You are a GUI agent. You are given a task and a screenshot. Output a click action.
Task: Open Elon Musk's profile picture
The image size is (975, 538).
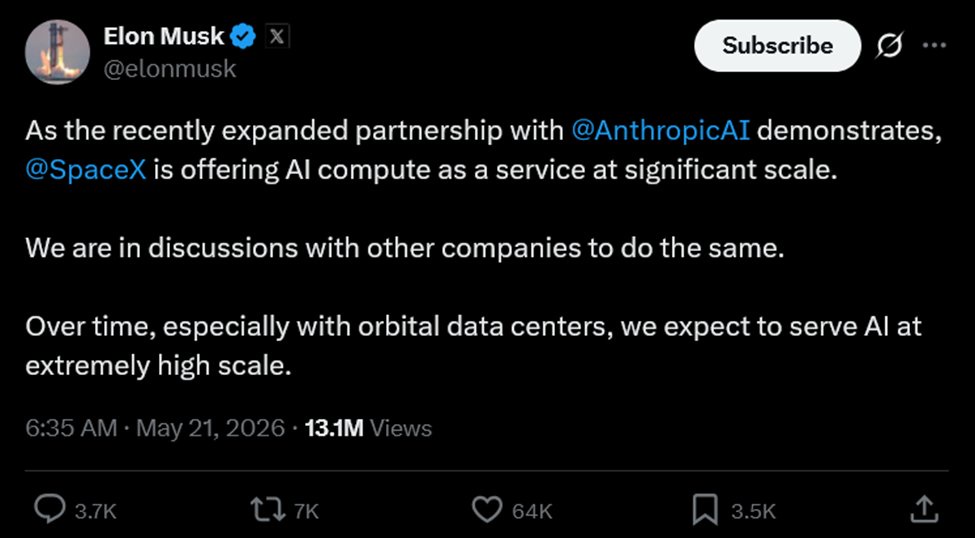click(x=57, y=52)
